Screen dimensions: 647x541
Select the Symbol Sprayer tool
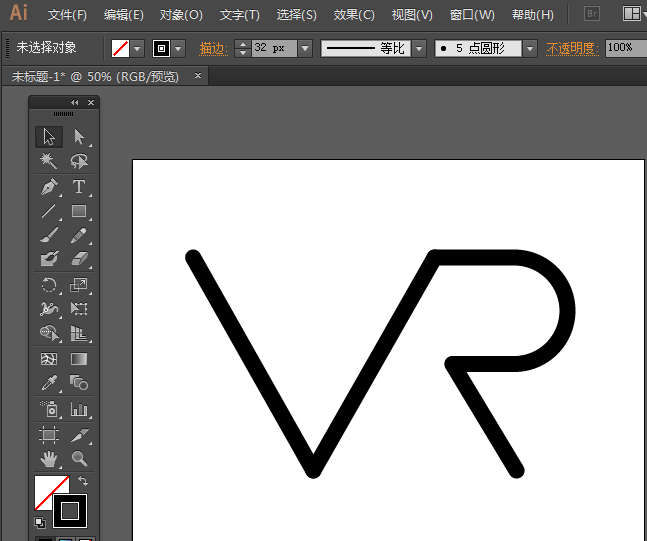(x=49, y=409)
